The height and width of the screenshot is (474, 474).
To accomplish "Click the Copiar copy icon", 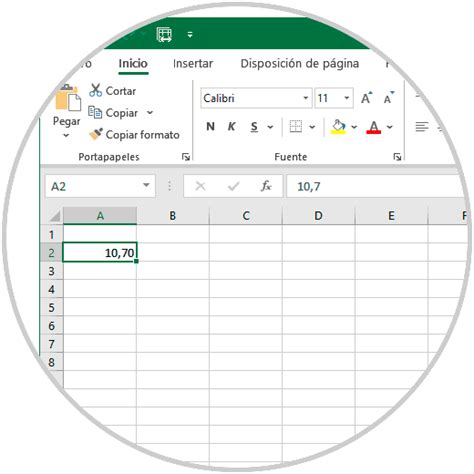I will pyautogui.click(x=95, y=112).
